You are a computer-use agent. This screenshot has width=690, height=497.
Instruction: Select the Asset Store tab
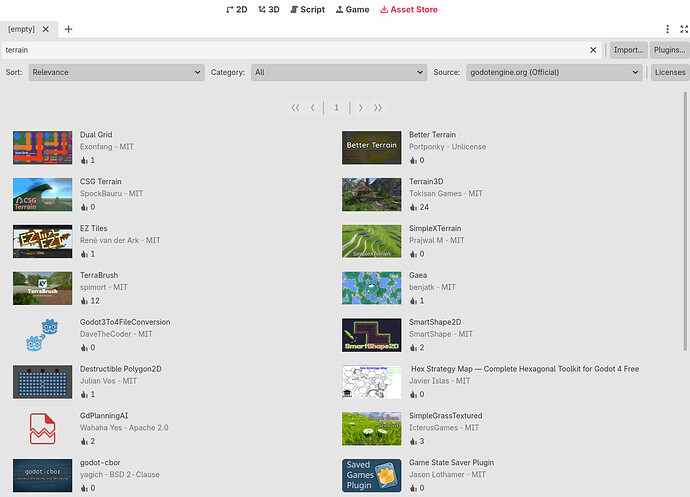pyautogui.click(x=409, y=9)
